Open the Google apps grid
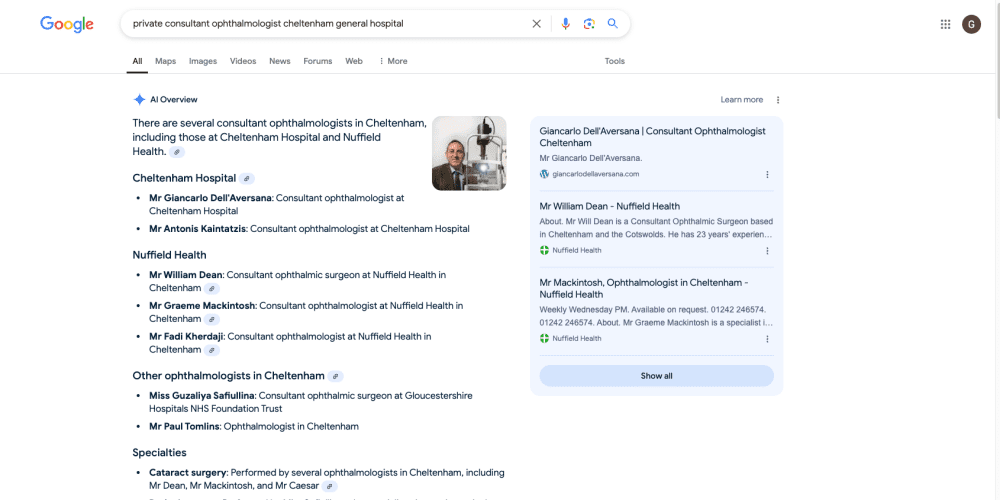The width and height of the screenshot is (1000, 500). (945, 24)
